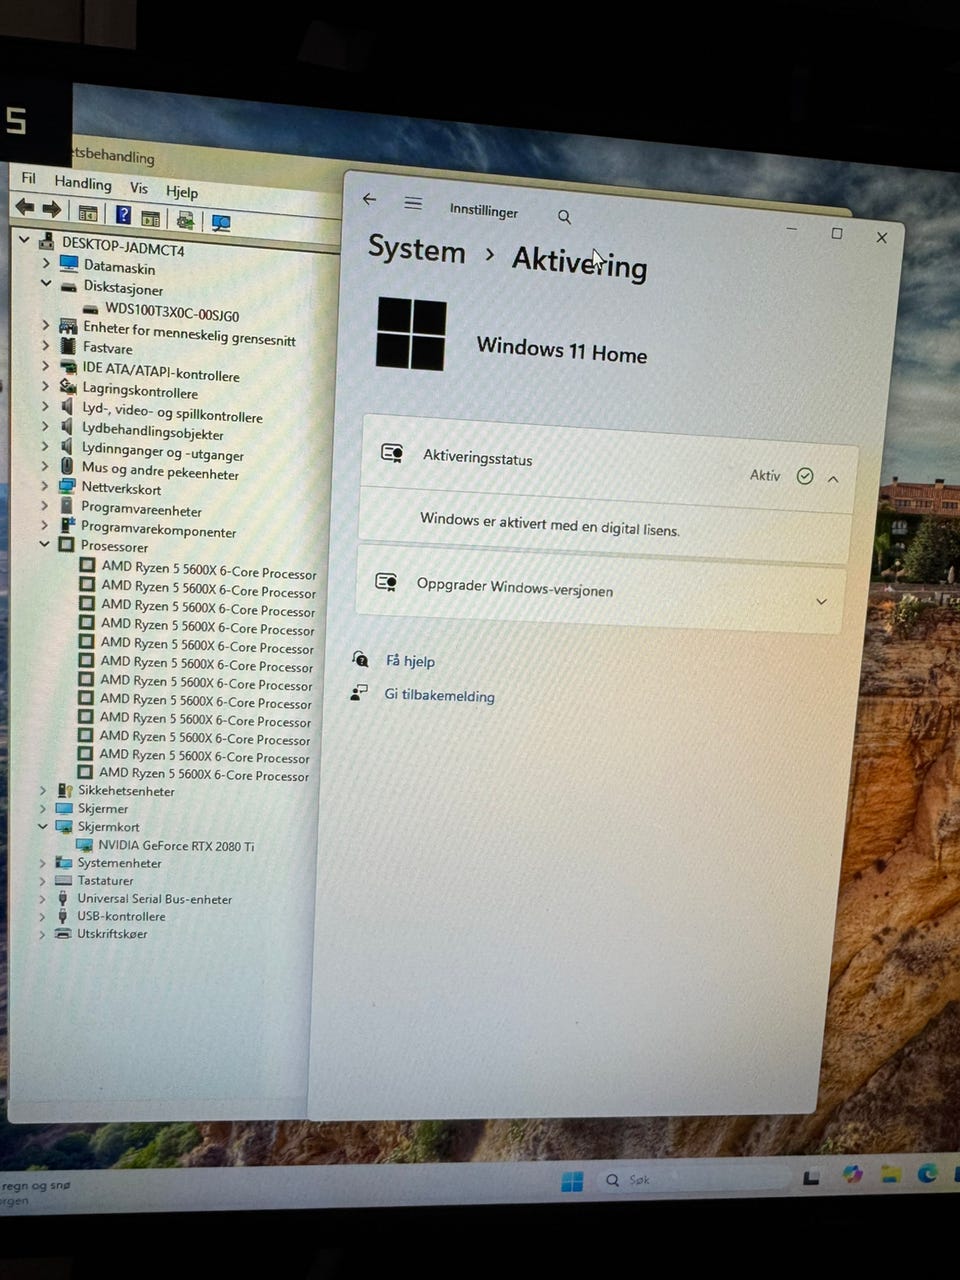Viewport: 960px width, 1280px height.
Task: Click Programvareenheter category
Action: coord(141,509)
